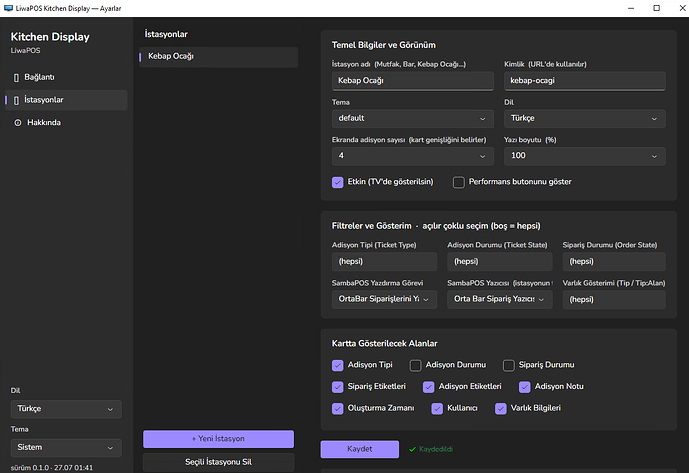This screenshot has width=689, height=473.
Task: Click İstasyon adı input field
Action: pyautogui.click(x=413, y=81)
